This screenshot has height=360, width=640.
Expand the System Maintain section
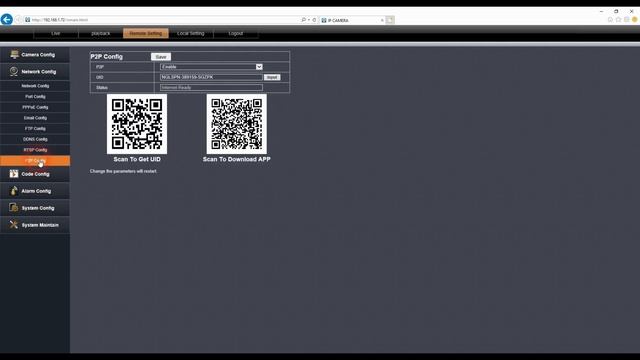pyautogui.click(x=35, y=225)
